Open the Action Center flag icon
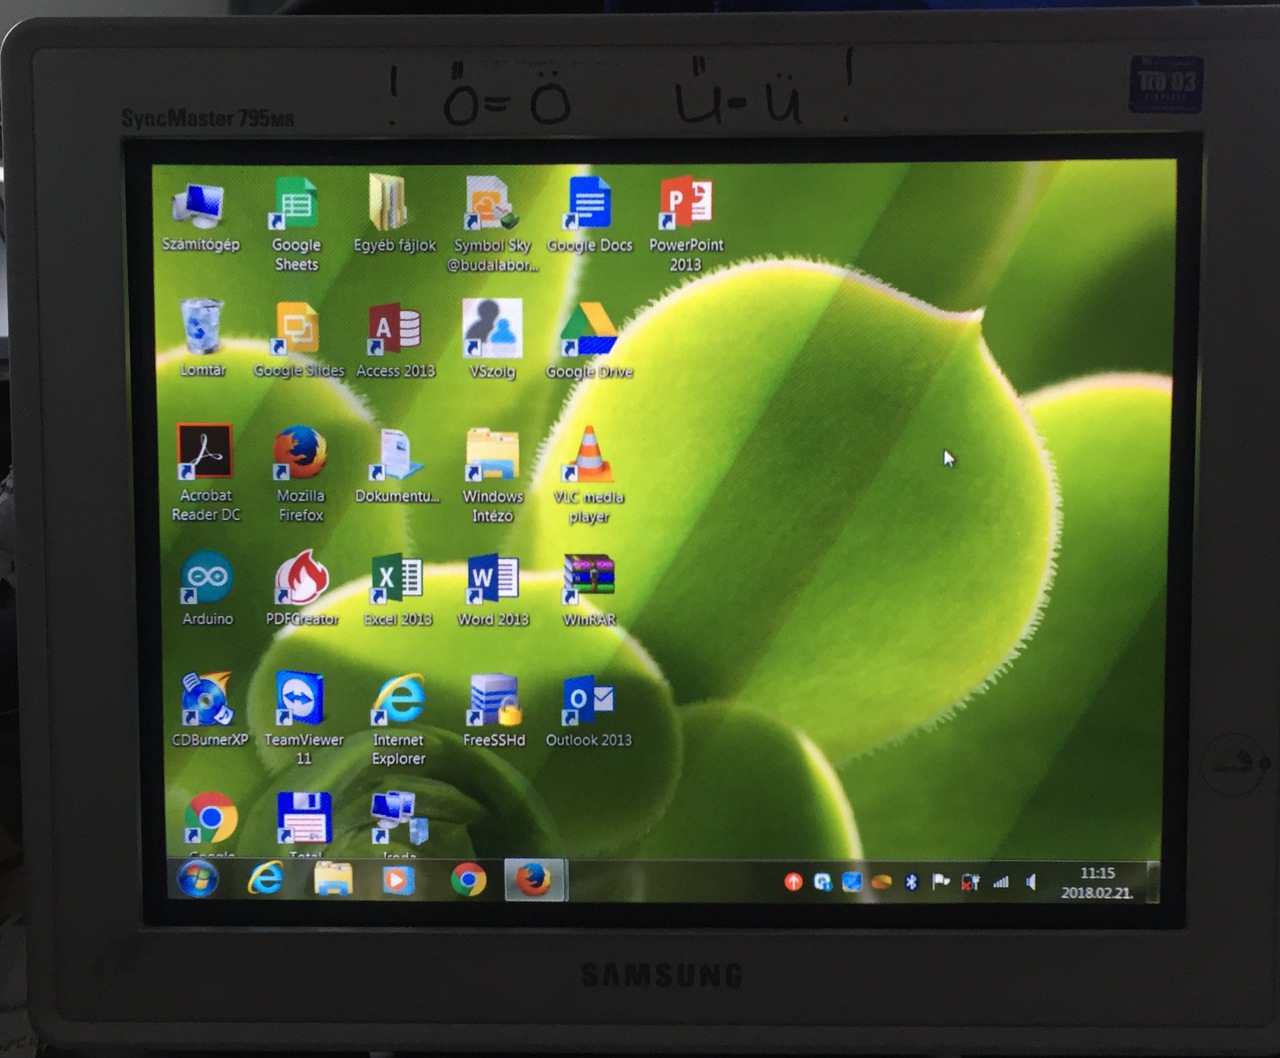The image size is (1280, 1058). coord(940,882)
